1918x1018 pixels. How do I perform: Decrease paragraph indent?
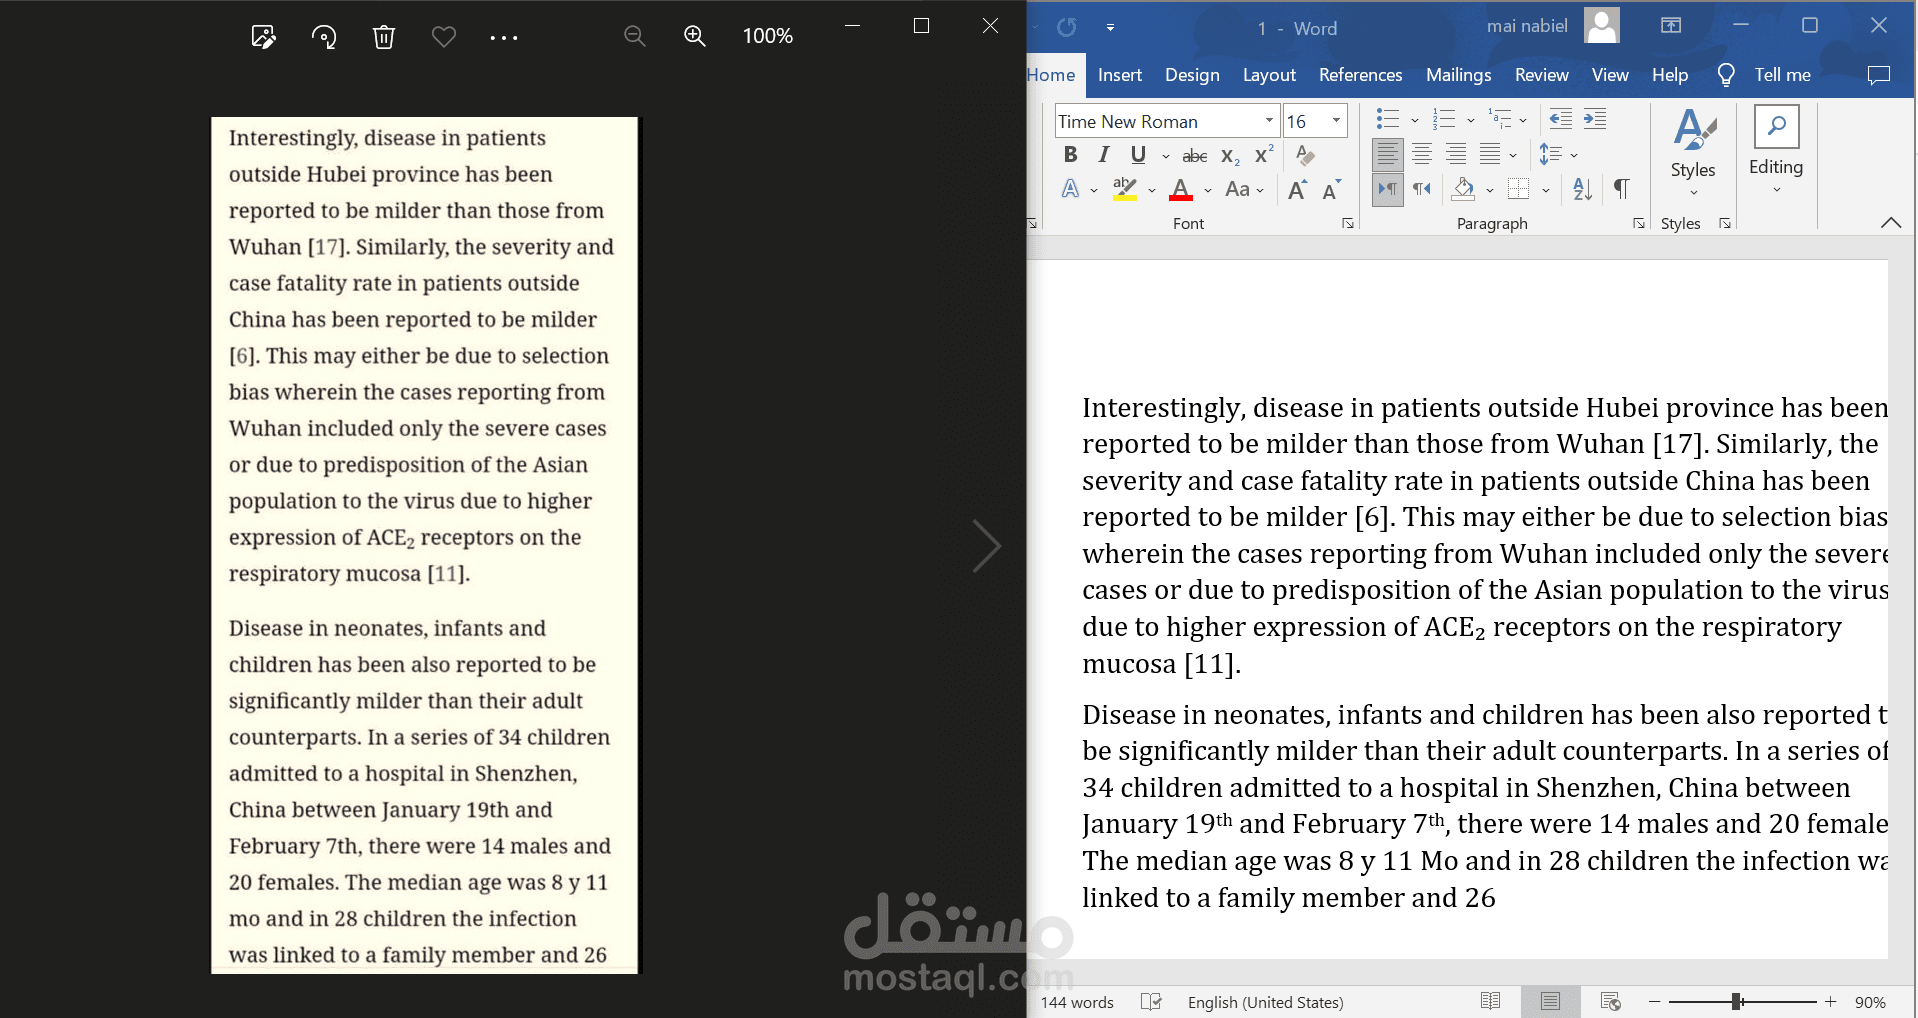click(x=1561, y=119)
